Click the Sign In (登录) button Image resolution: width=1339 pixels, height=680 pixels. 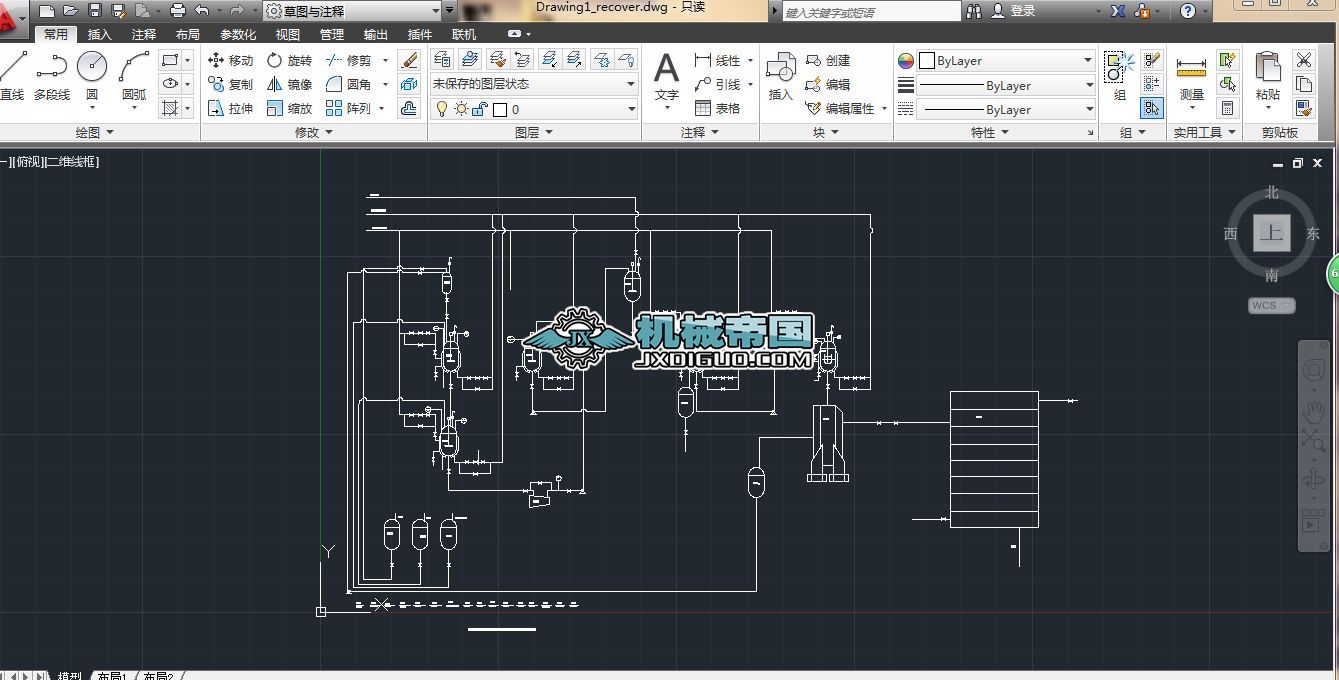pyautogui.click(x=1022, y=11)
